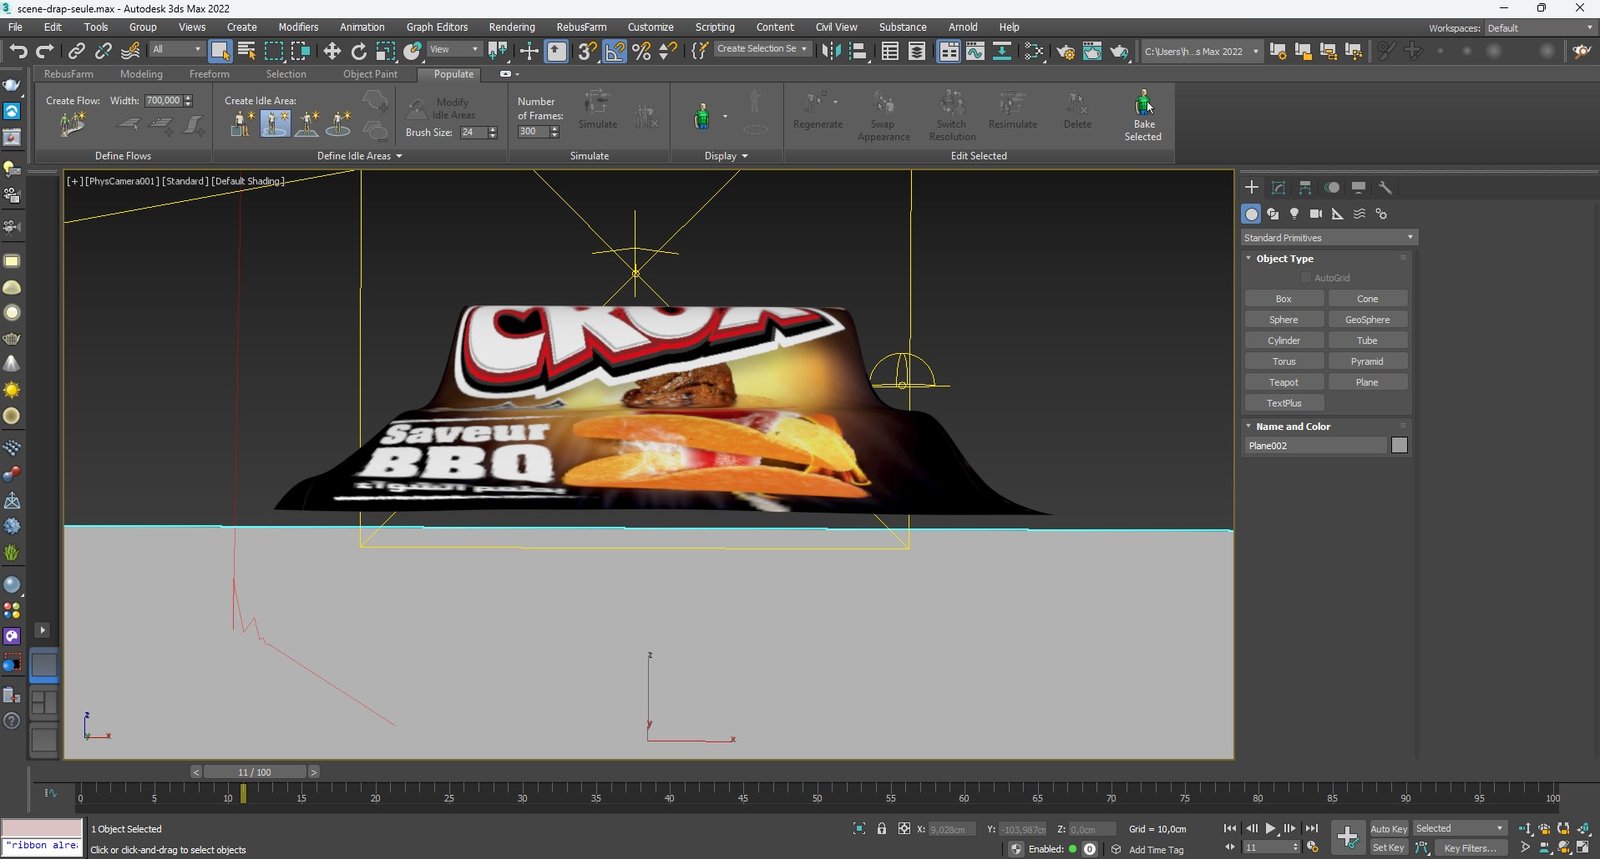The height and width of the screenshot is (859, 1600).
Task: Switch to the Modeling ribbon tab
Action: (x=141, y=74)
